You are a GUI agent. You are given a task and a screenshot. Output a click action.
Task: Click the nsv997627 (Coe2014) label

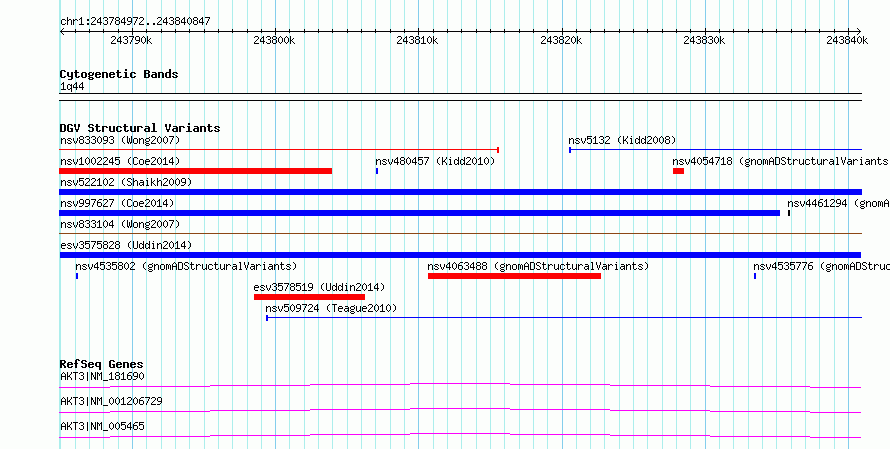tap(117, 203)
